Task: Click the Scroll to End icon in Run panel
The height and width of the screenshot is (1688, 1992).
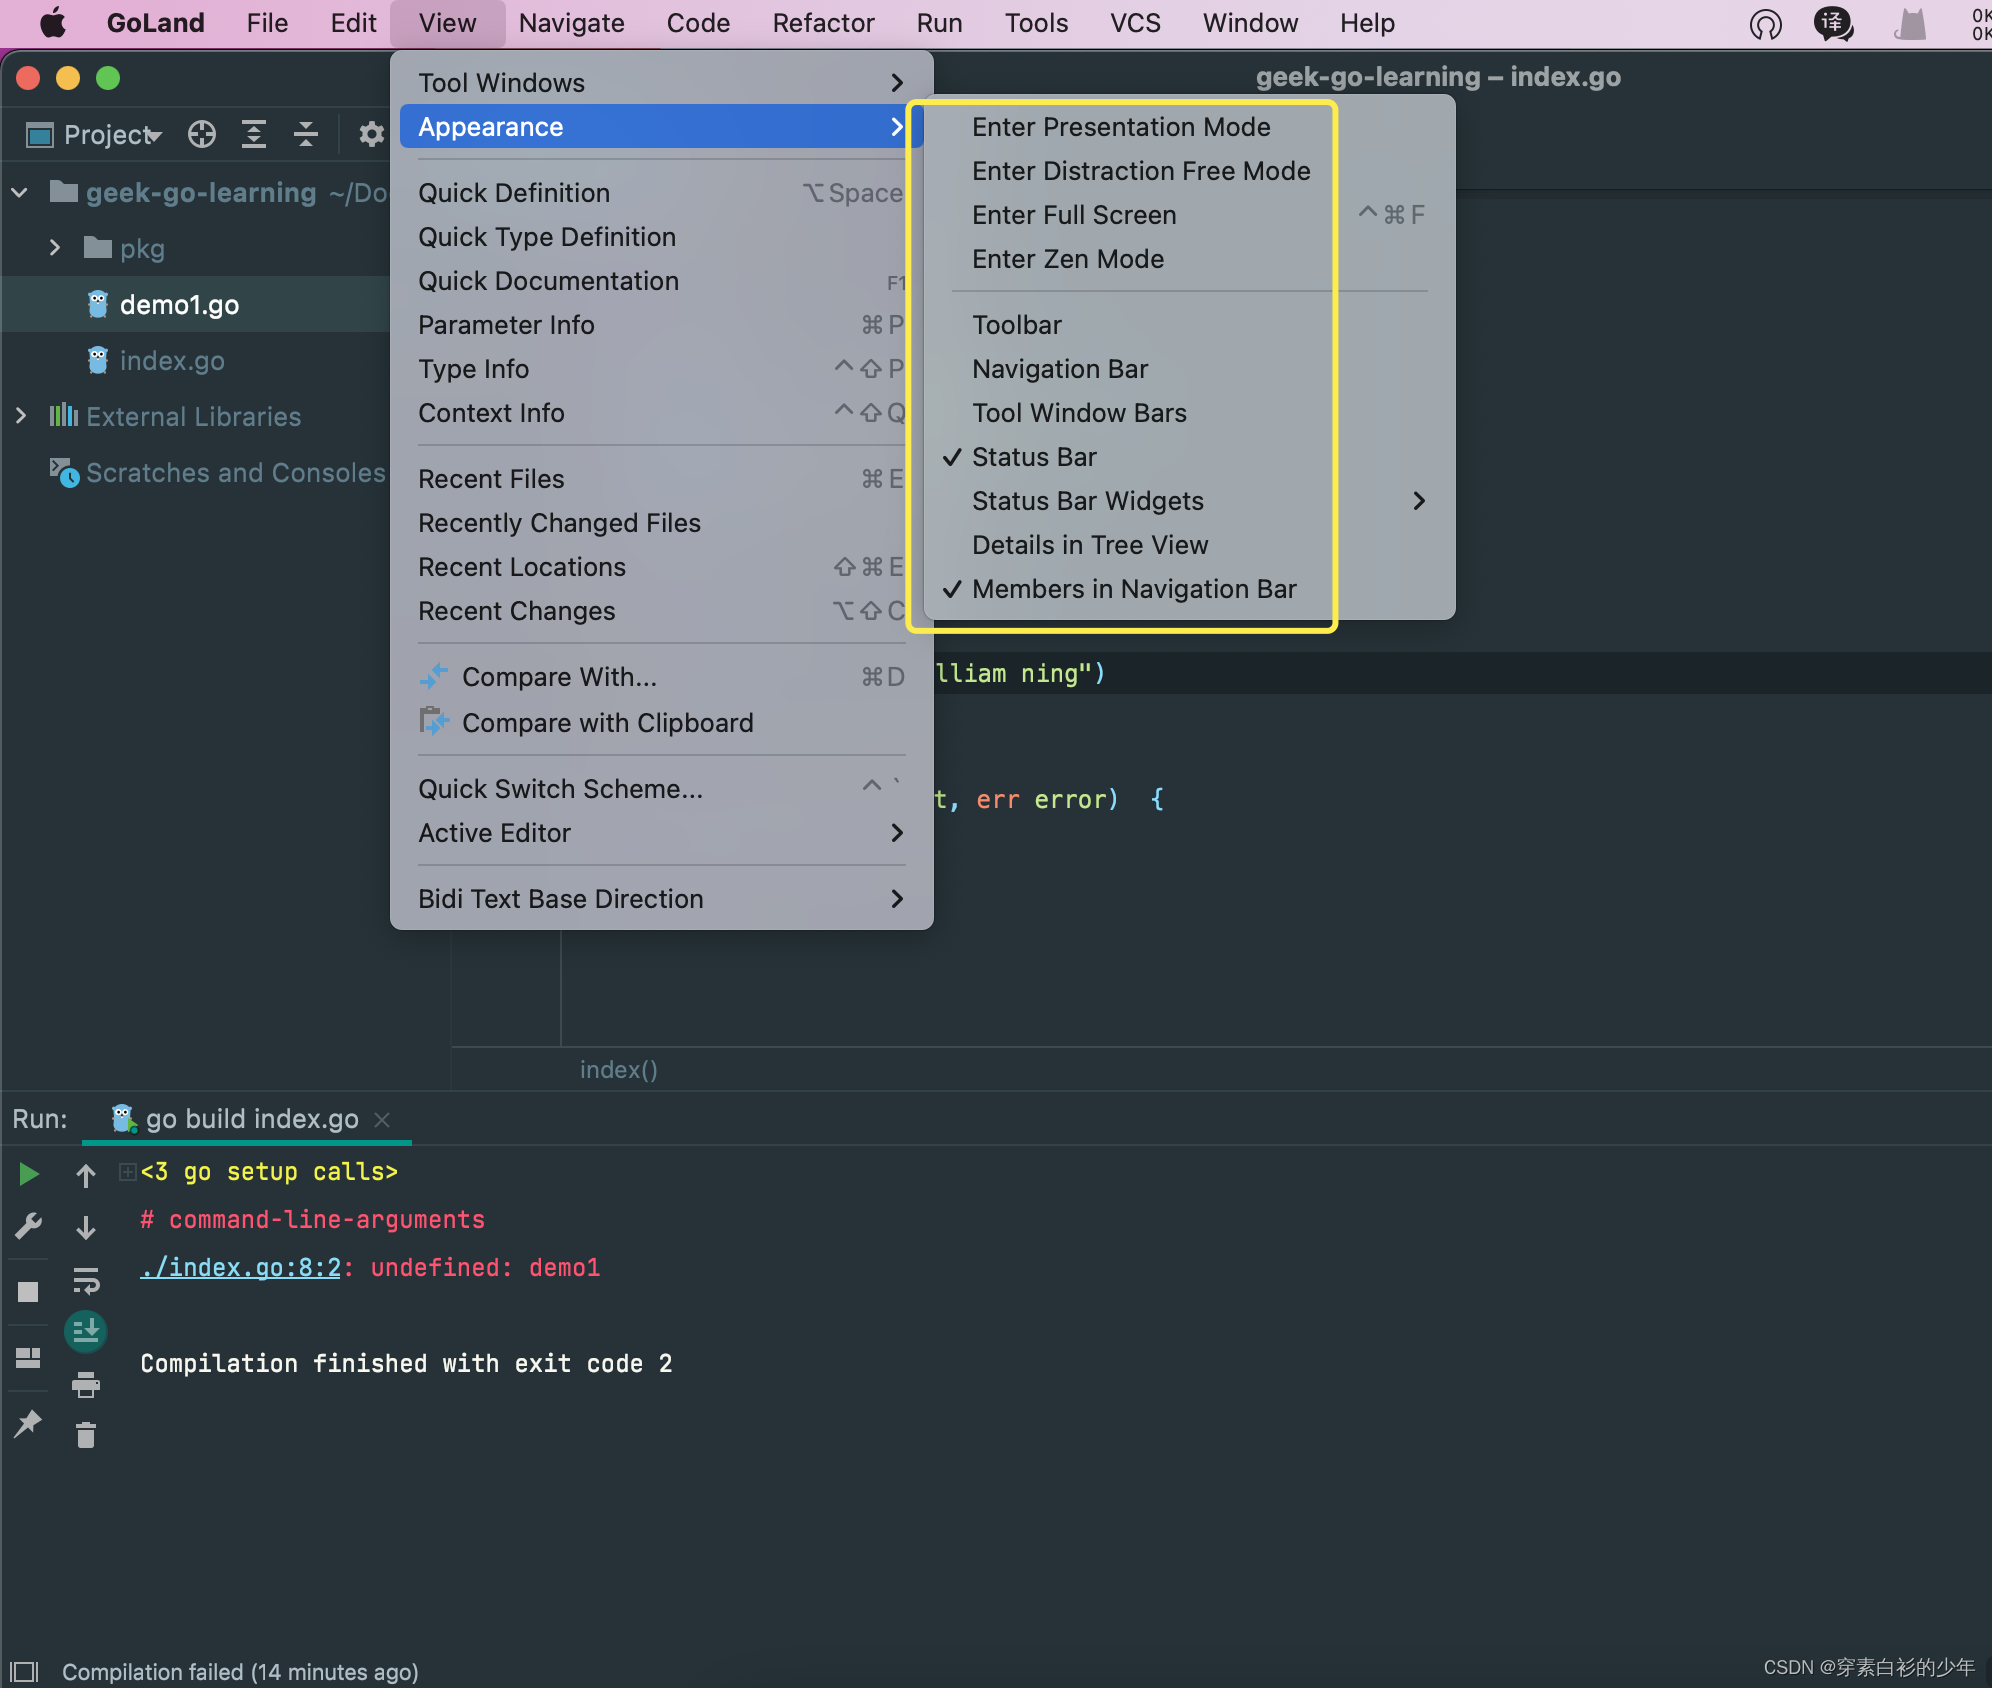Action: pyautogui.click(x=86, y=1332)
